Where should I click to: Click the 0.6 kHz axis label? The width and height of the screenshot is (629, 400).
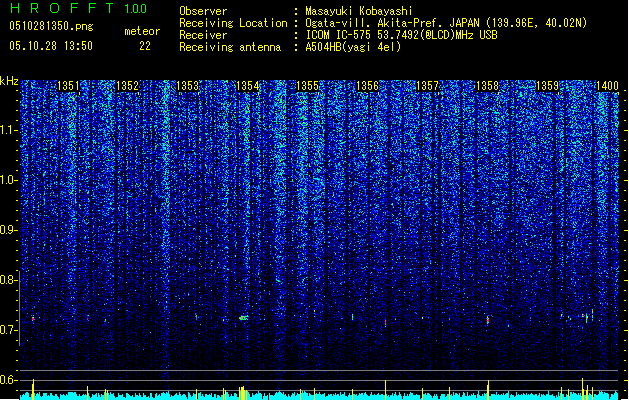(9, 380)
